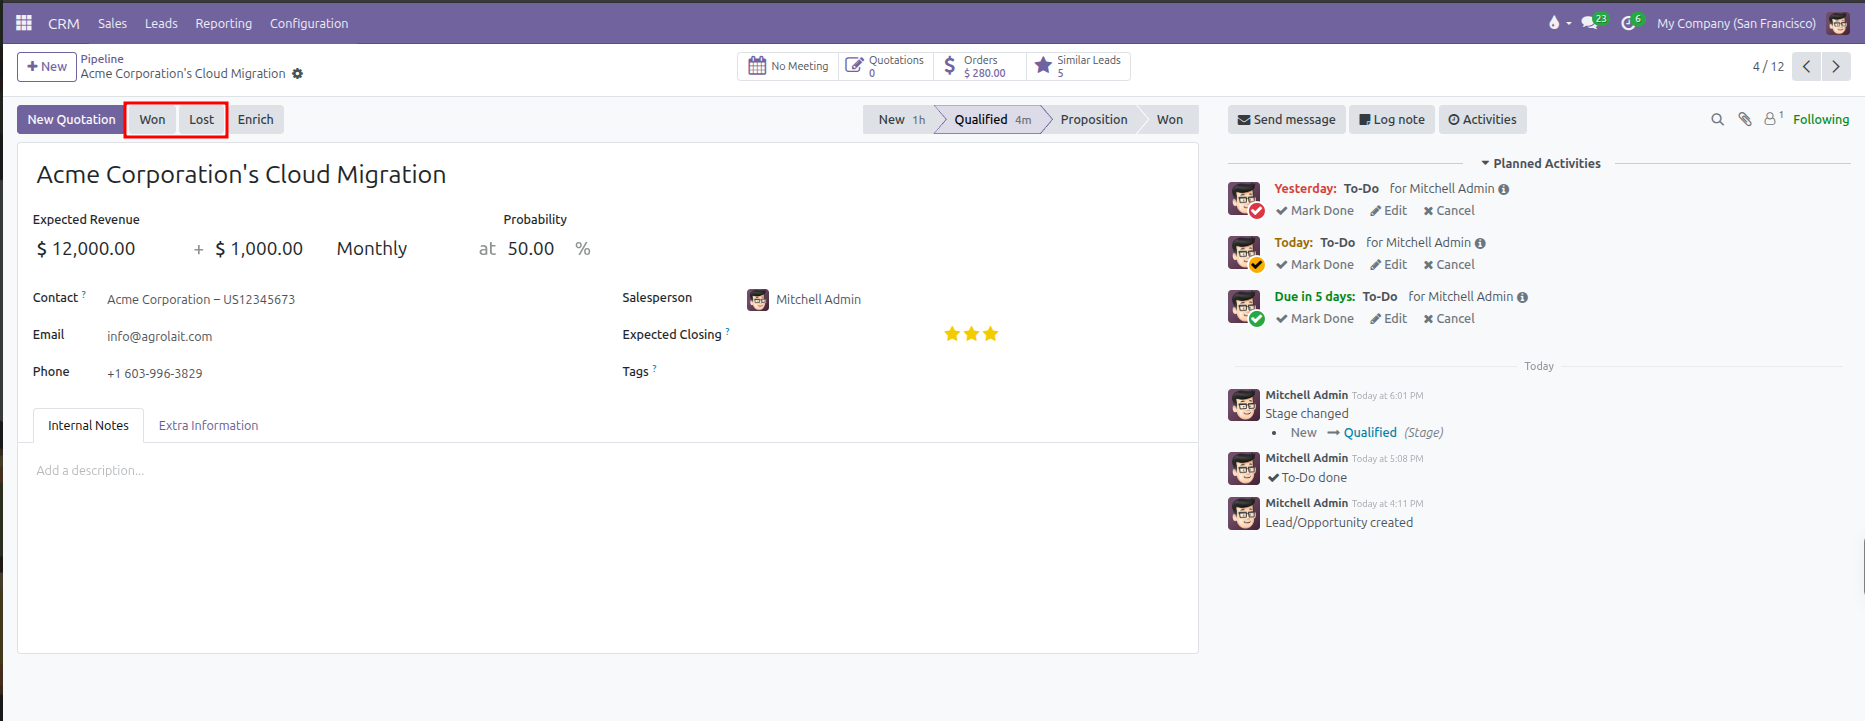Set priority to the second star
The image size is (1865, 721).
pyautogui.click(x=971, y=334)
